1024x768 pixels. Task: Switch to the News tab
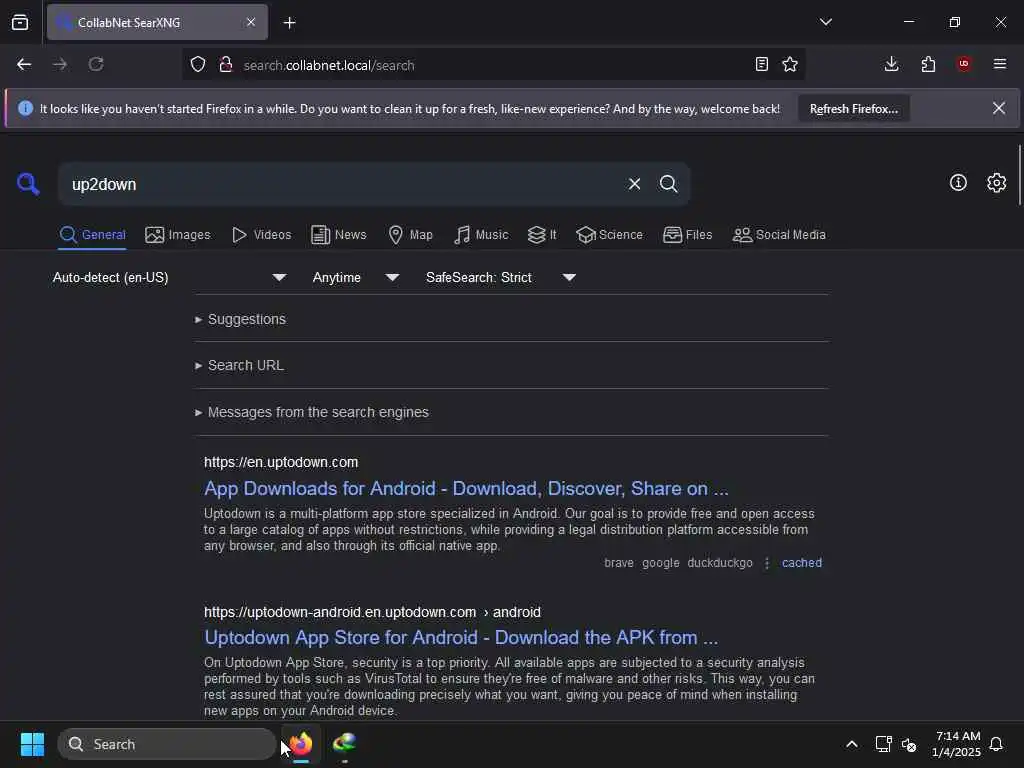[338, 234]
